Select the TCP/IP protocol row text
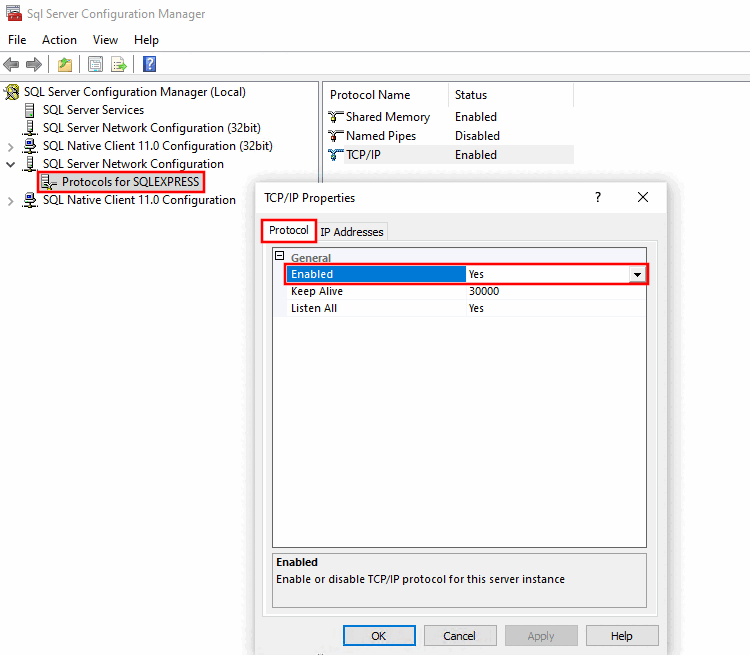 click(x=364, y=155)
